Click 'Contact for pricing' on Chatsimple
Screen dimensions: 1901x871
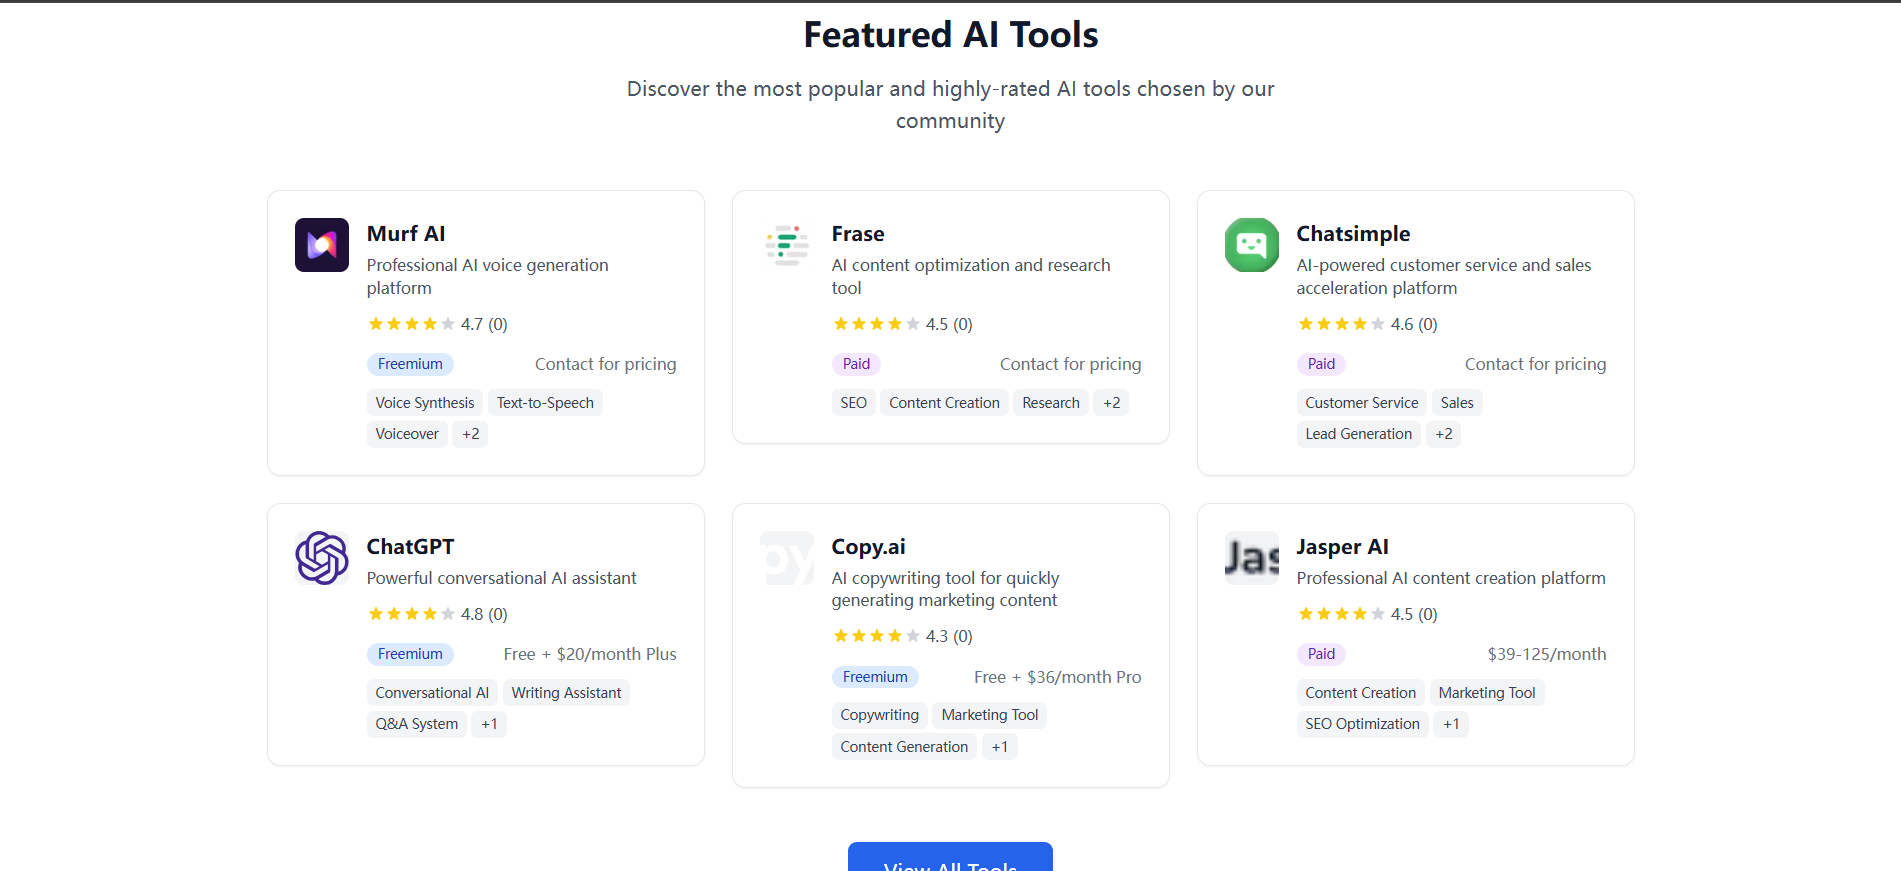(1535, 364)
